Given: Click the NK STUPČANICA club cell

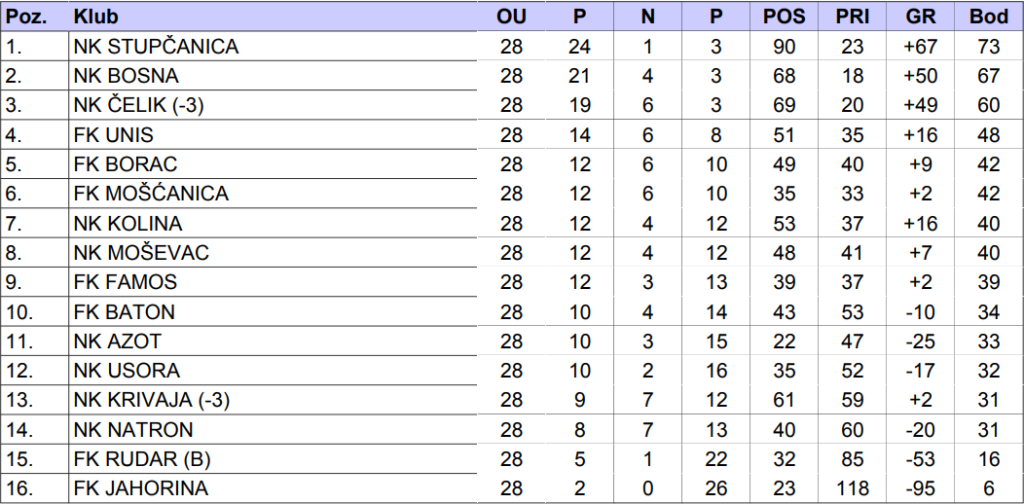Looking at the screenshot, I should [156, 46].
